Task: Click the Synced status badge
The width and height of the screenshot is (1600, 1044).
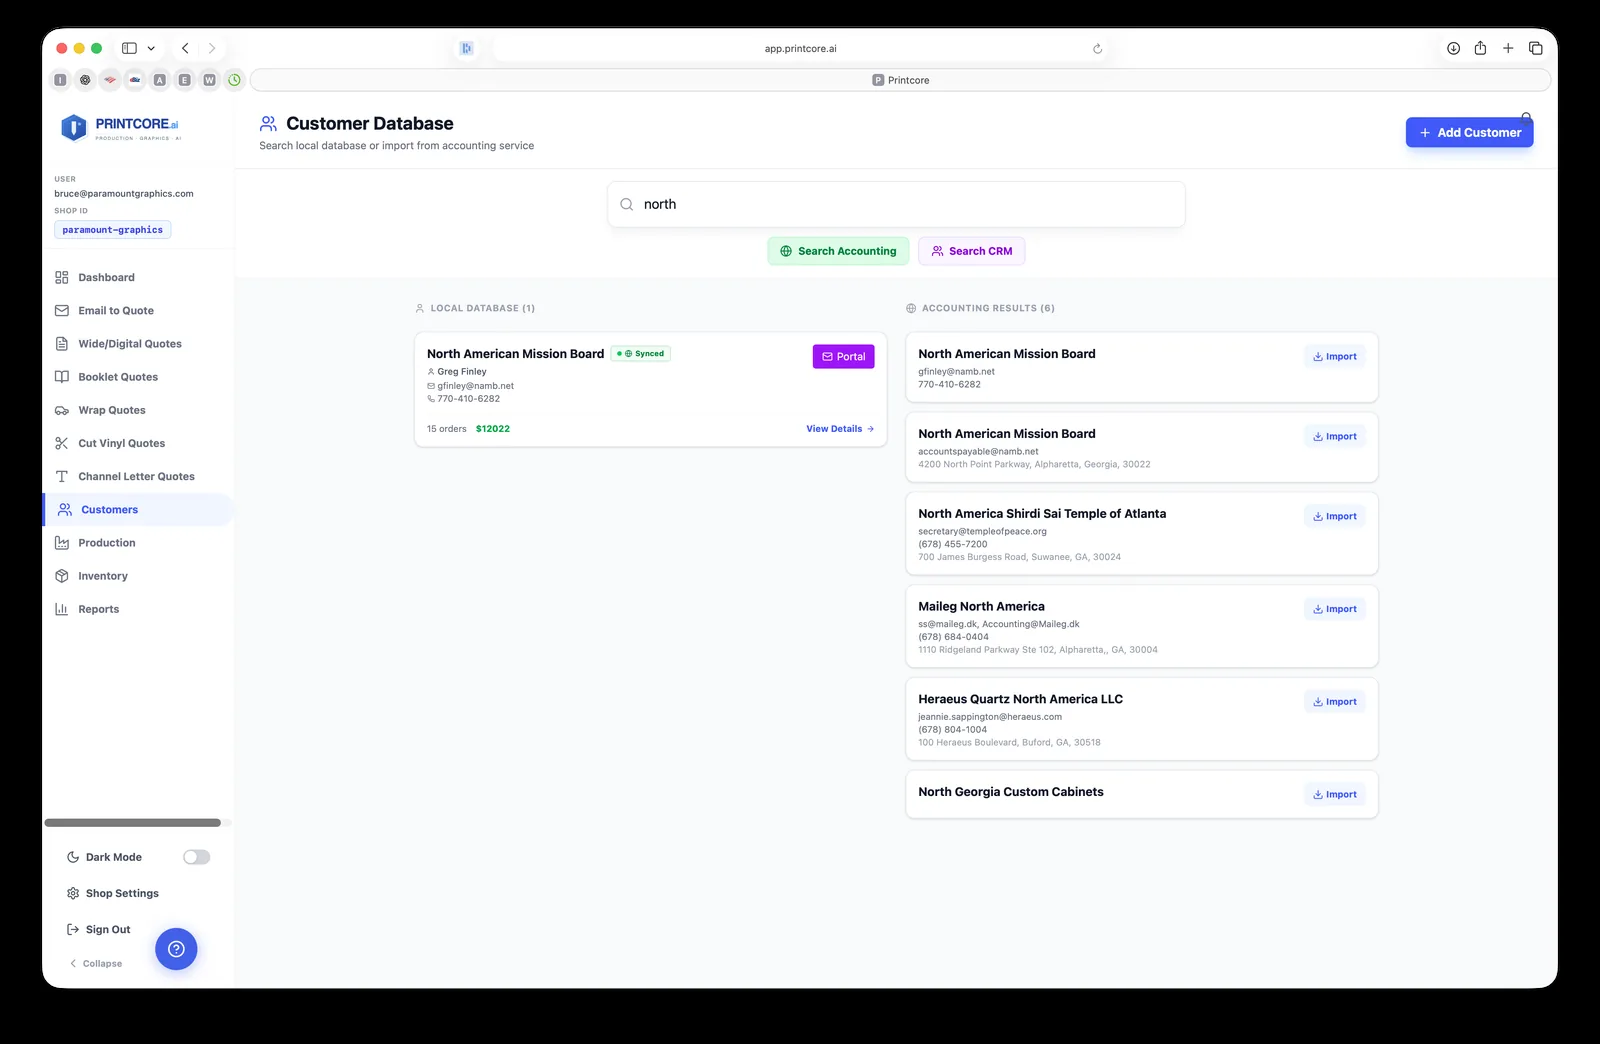Action: [x=641, y=353]
